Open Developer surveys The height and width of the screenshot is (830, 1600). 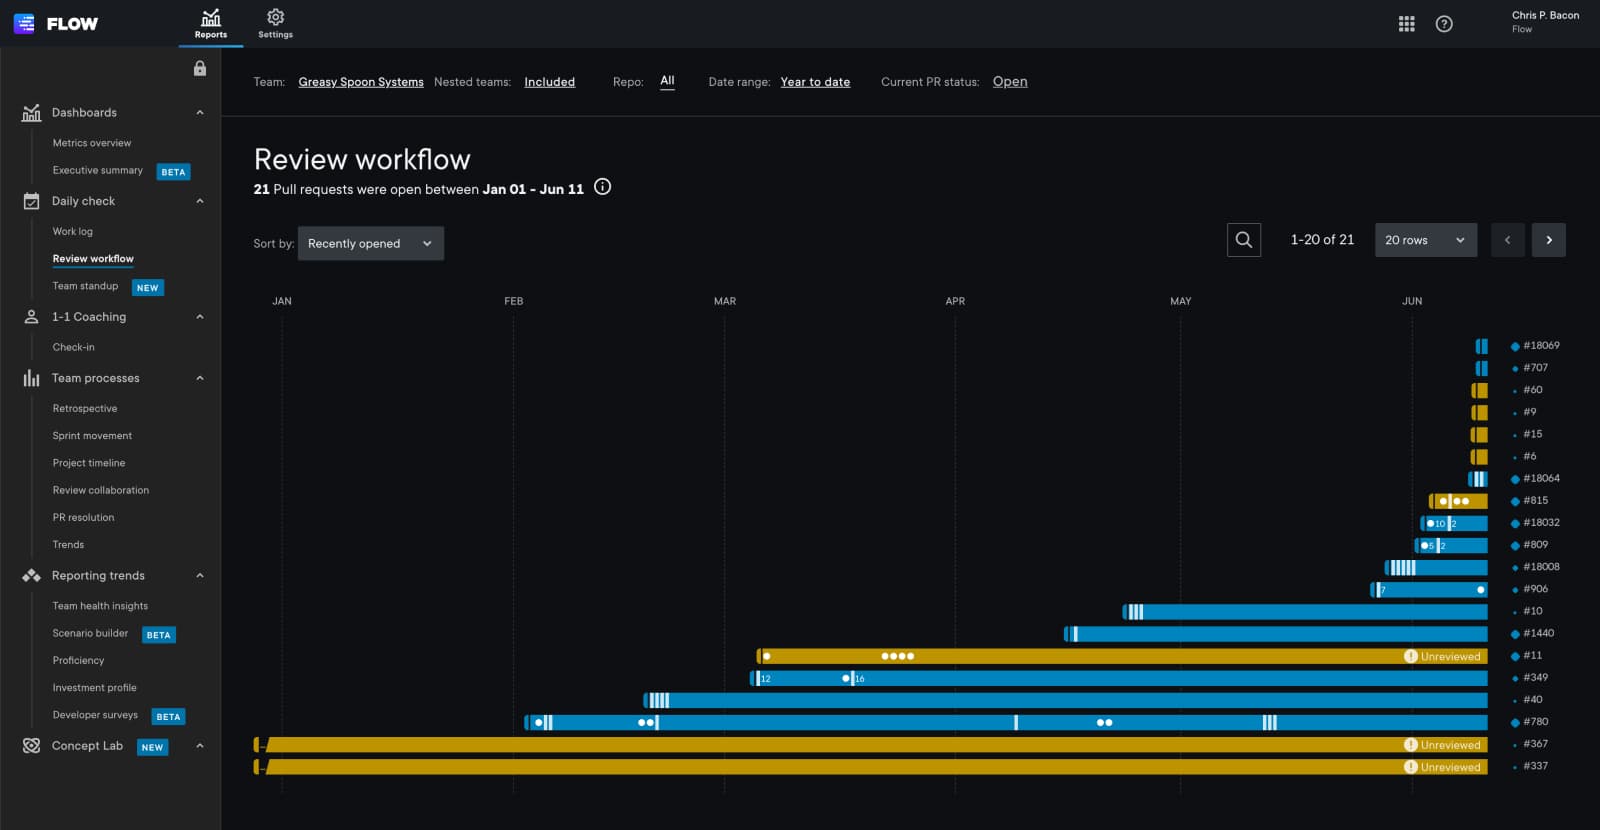point(95,716)
